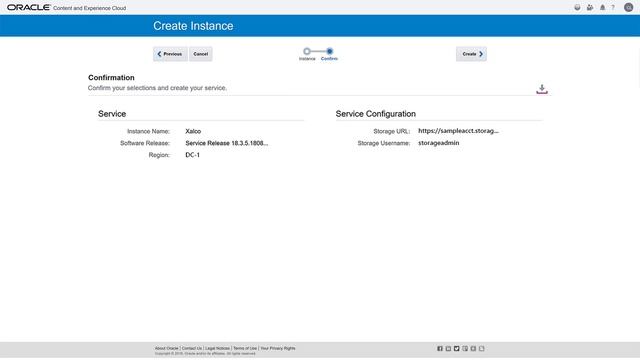Go back with the Previous button
The width and height of the screenshot is (640, 360).
tap(170, 54)
